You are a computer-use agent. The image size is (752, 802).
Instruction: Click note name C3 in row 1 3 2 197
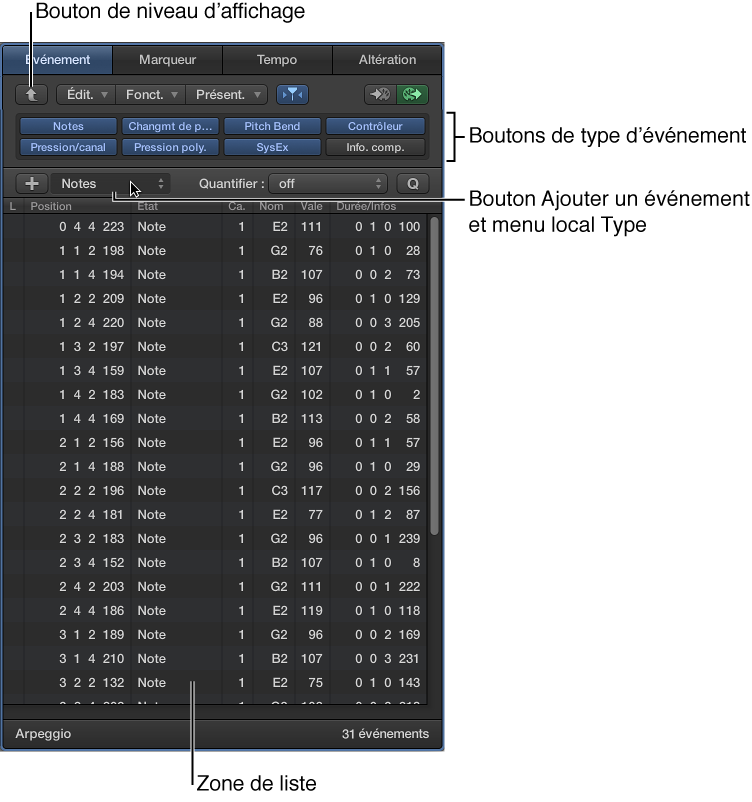coord(279,347)
